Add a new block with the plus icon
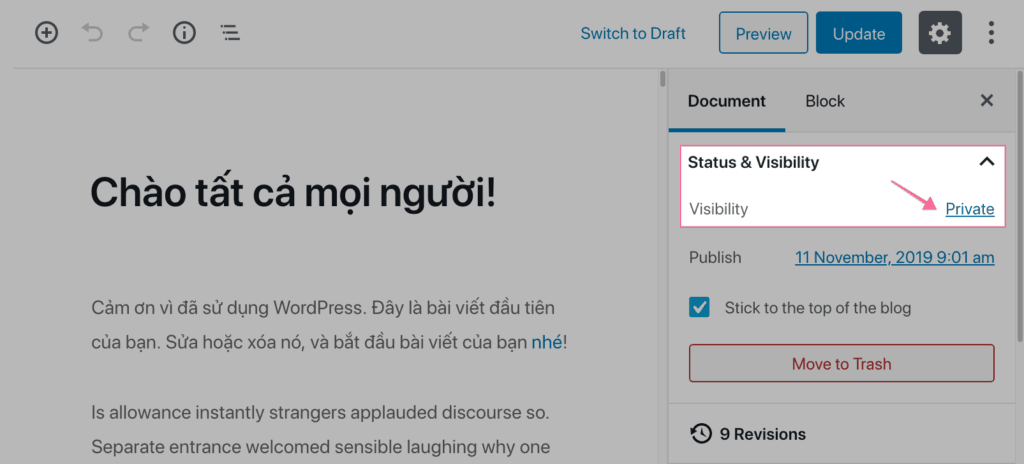1024x464 pixels. [46, 33]
